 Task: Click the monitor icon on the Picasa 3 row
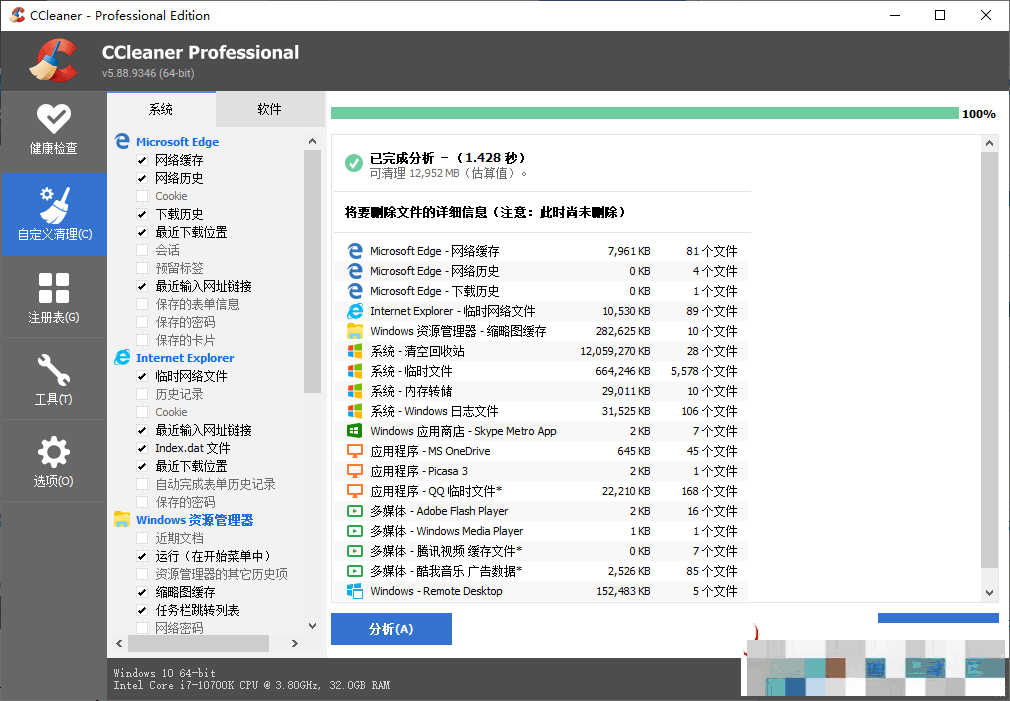354,470
